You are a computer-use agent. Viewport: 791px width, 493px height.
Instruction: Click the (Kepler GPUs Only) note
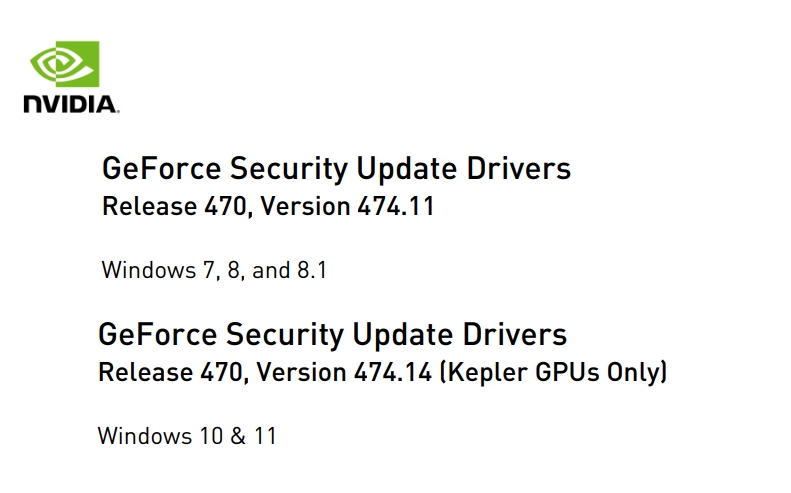pyautogui.click(x=553, y=372)
